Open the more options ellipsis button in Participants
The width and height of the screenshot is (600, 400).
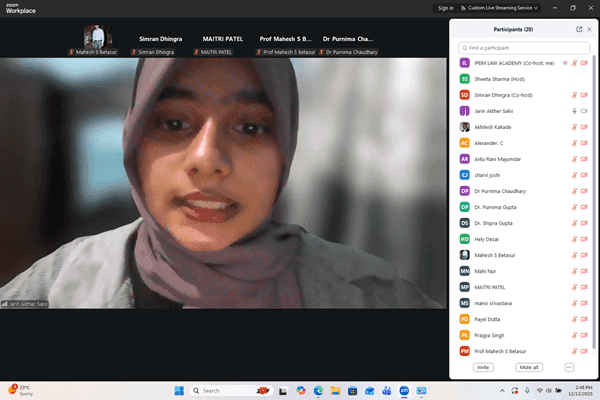pos(569,367)
